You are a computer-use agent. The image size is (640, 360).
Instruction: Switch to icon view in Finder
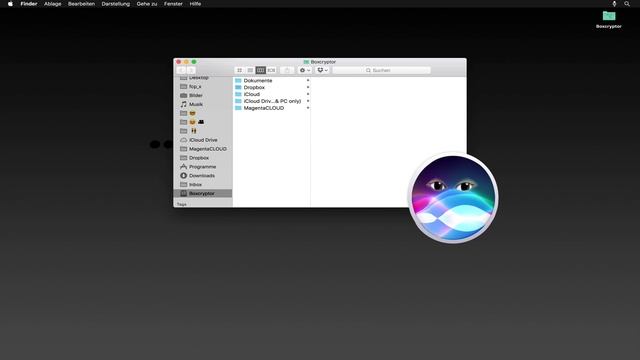click(x=240, y=70)
